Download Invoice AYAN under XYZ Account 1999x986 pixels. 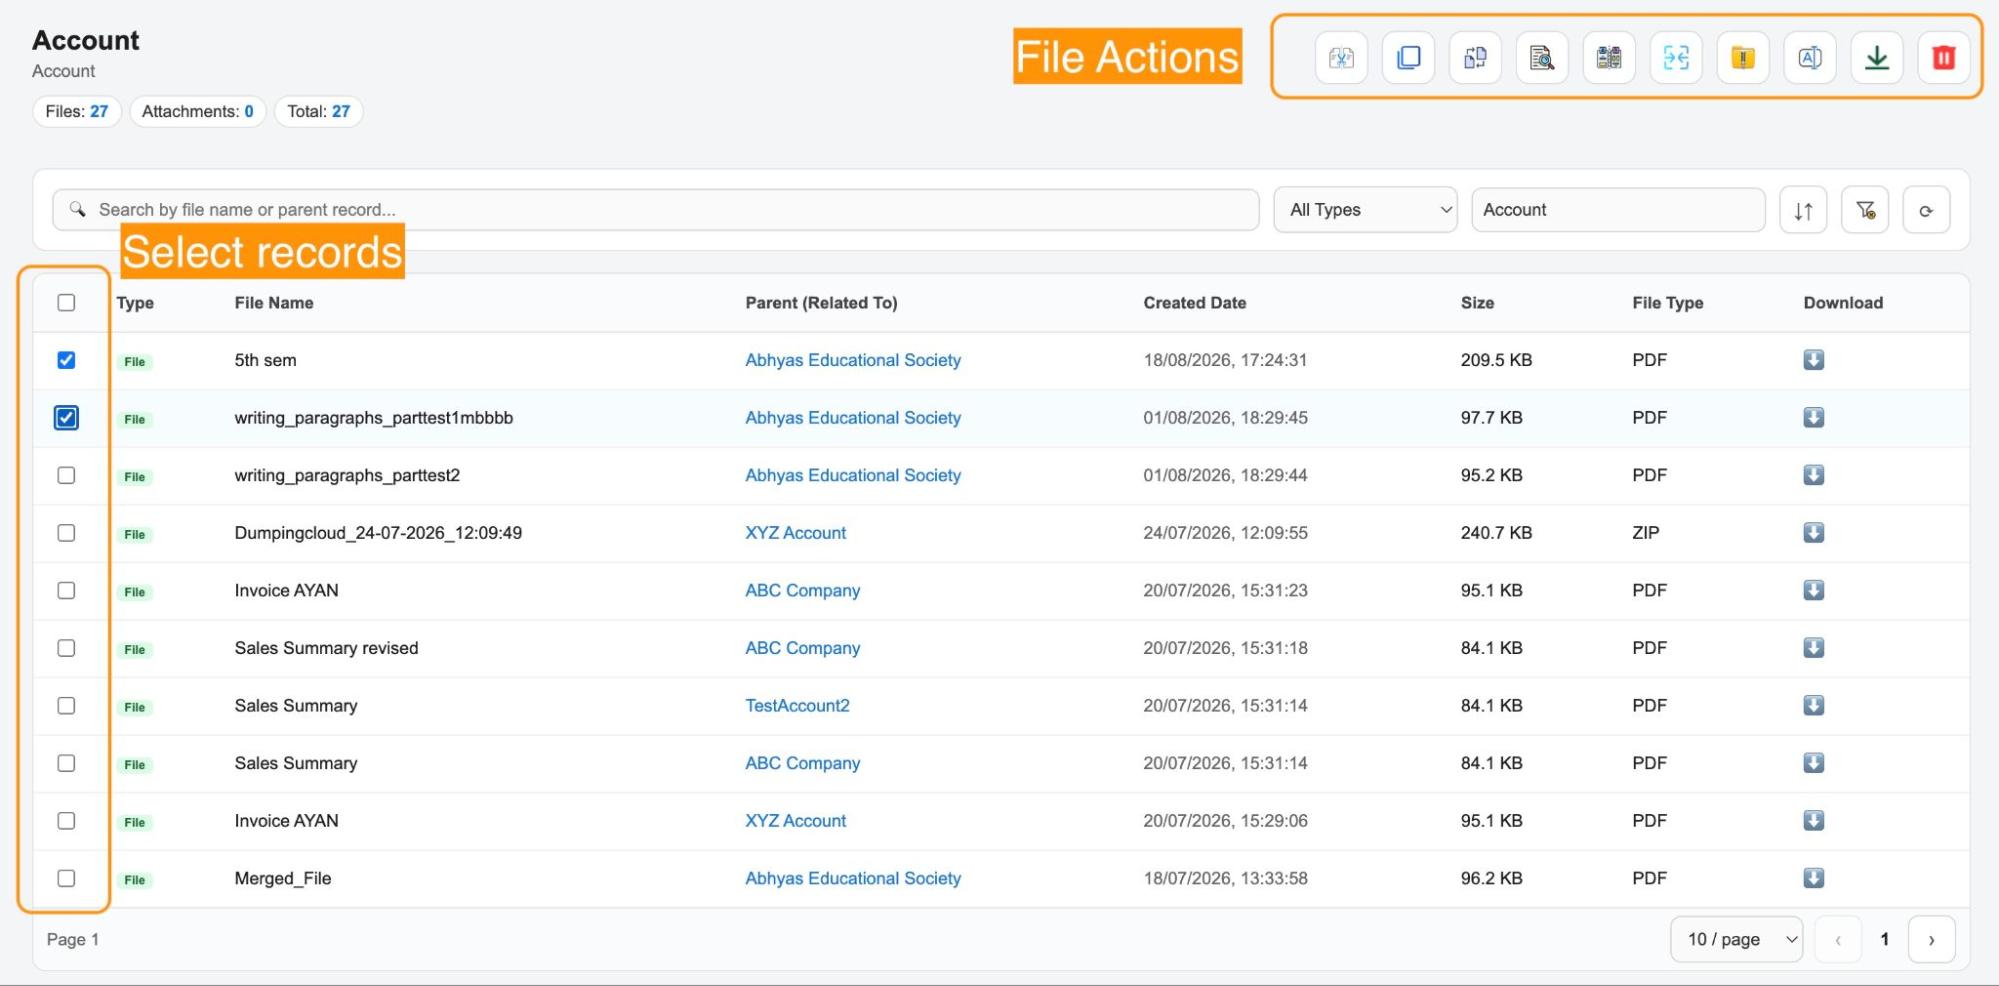pos(1813,820)
